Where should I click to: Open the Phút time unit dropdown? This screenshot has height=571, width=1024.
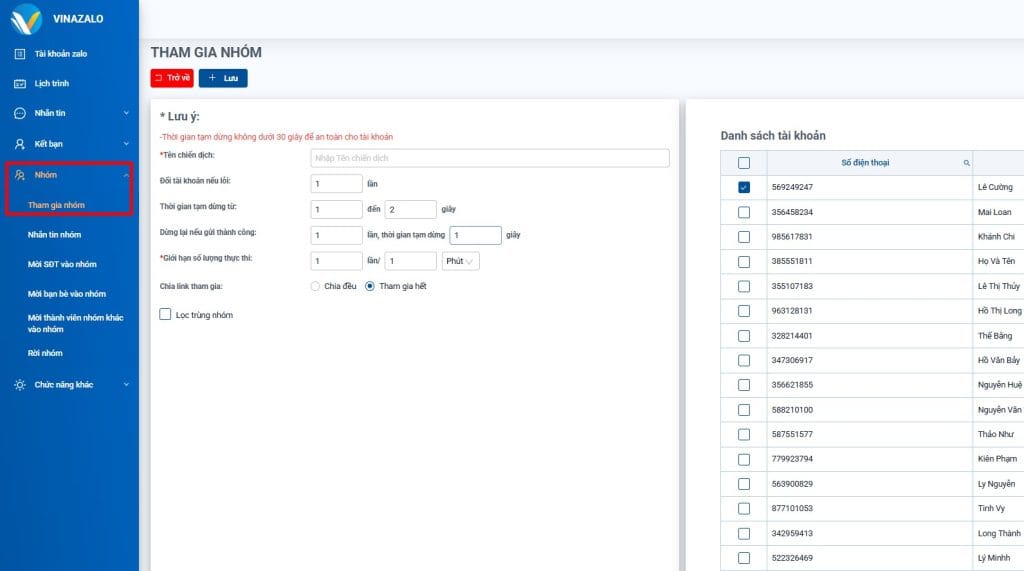tap(460, 261)
